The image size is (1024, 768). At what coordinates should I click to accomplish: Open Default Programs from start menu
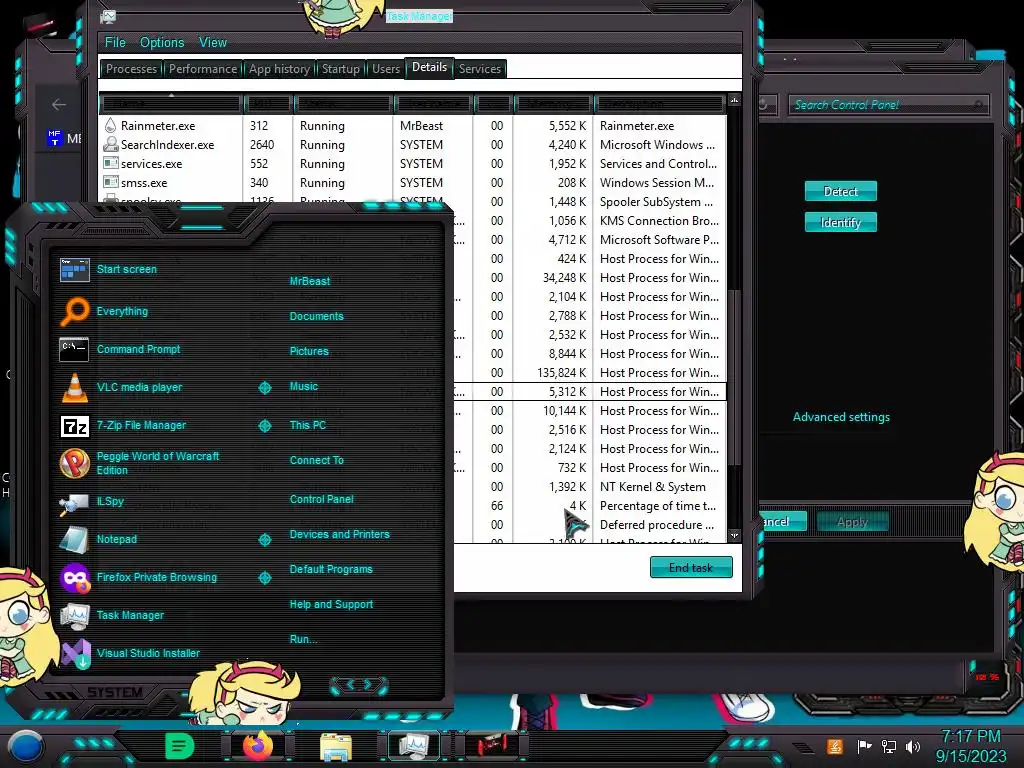click(x=331, y=569)
